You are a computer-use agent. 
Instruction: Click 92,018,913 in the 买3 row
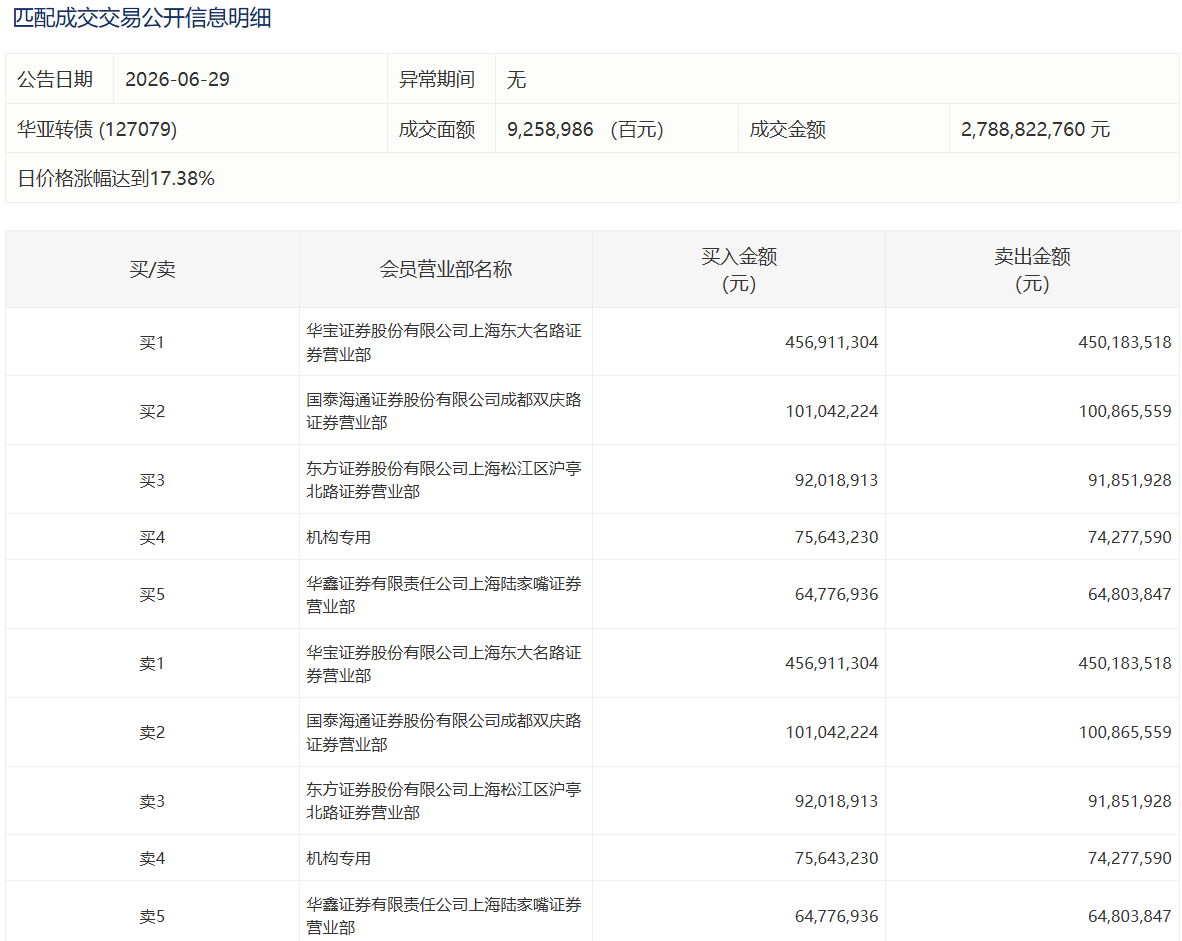coord(836,480)
